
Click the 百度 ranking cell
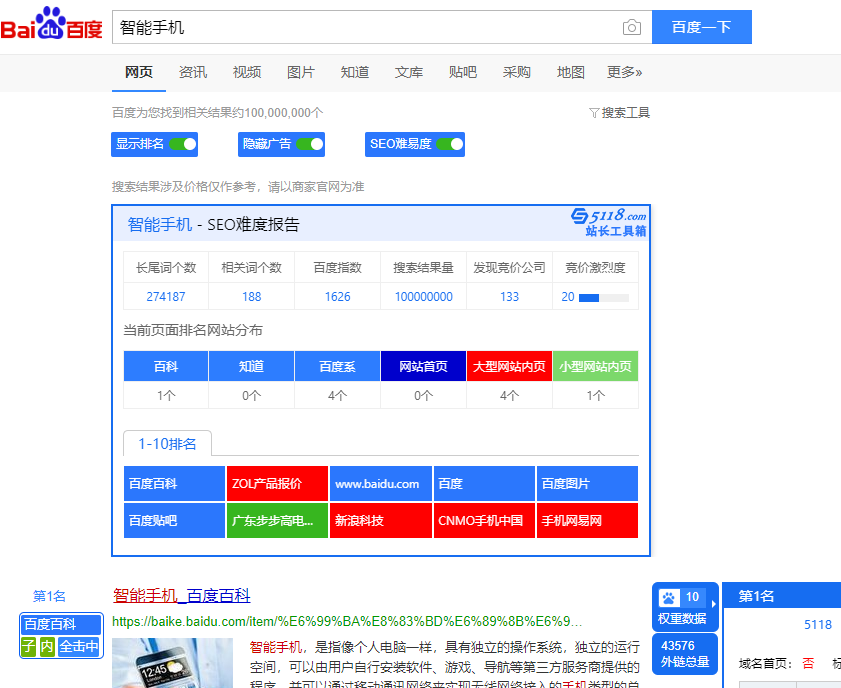click(x=484, y=484)
